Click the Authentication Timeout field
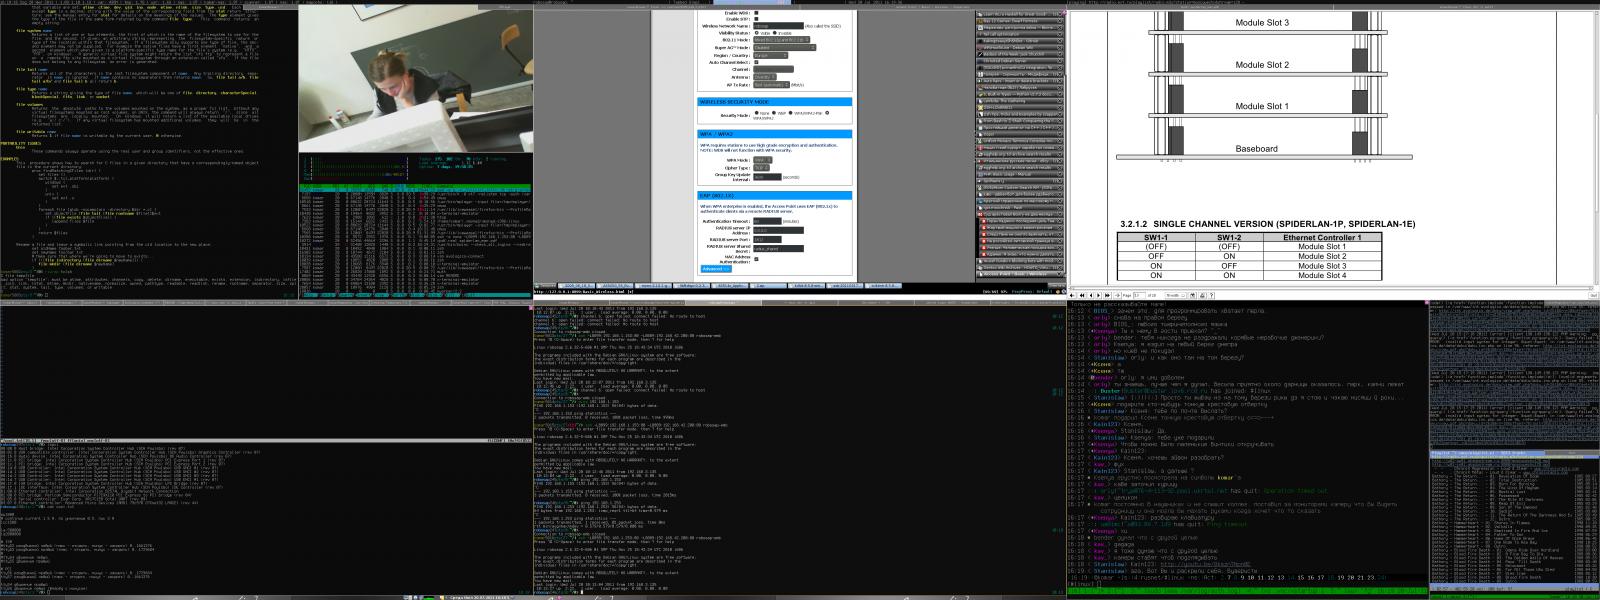The height and width of the screenshot is (600, 1600). [767, 221]
